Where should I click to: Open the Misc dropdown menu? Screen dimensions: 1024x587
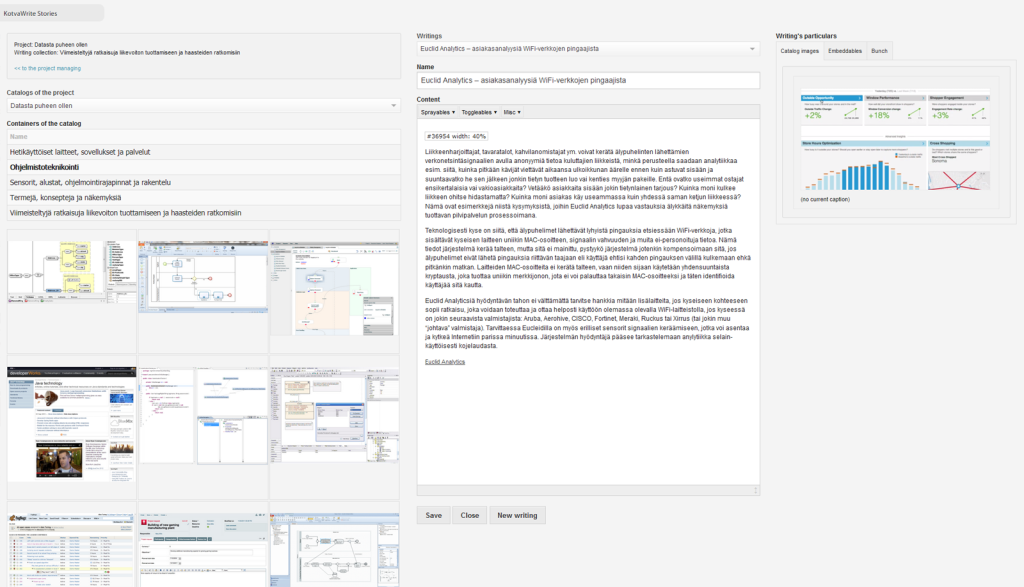(x=511, y=112)
